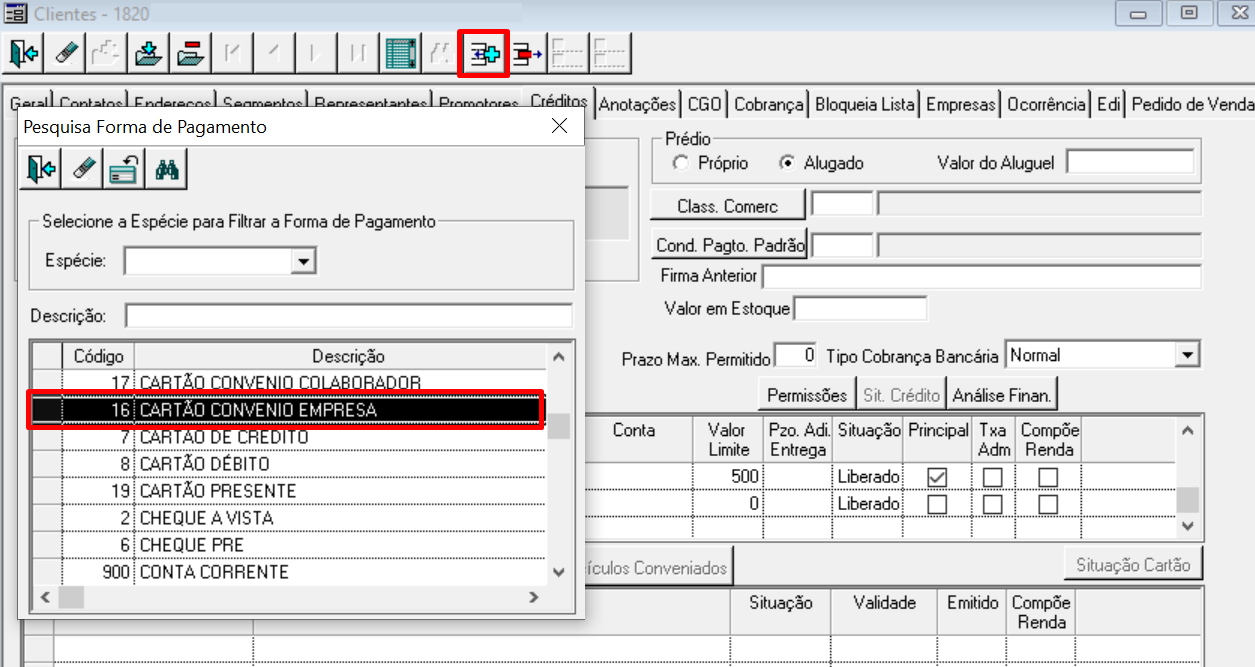The width and height of the screenshot is (1255, 667).
Task: Select row 2 CHEQUE A VISTA
Action: (288, 518)
